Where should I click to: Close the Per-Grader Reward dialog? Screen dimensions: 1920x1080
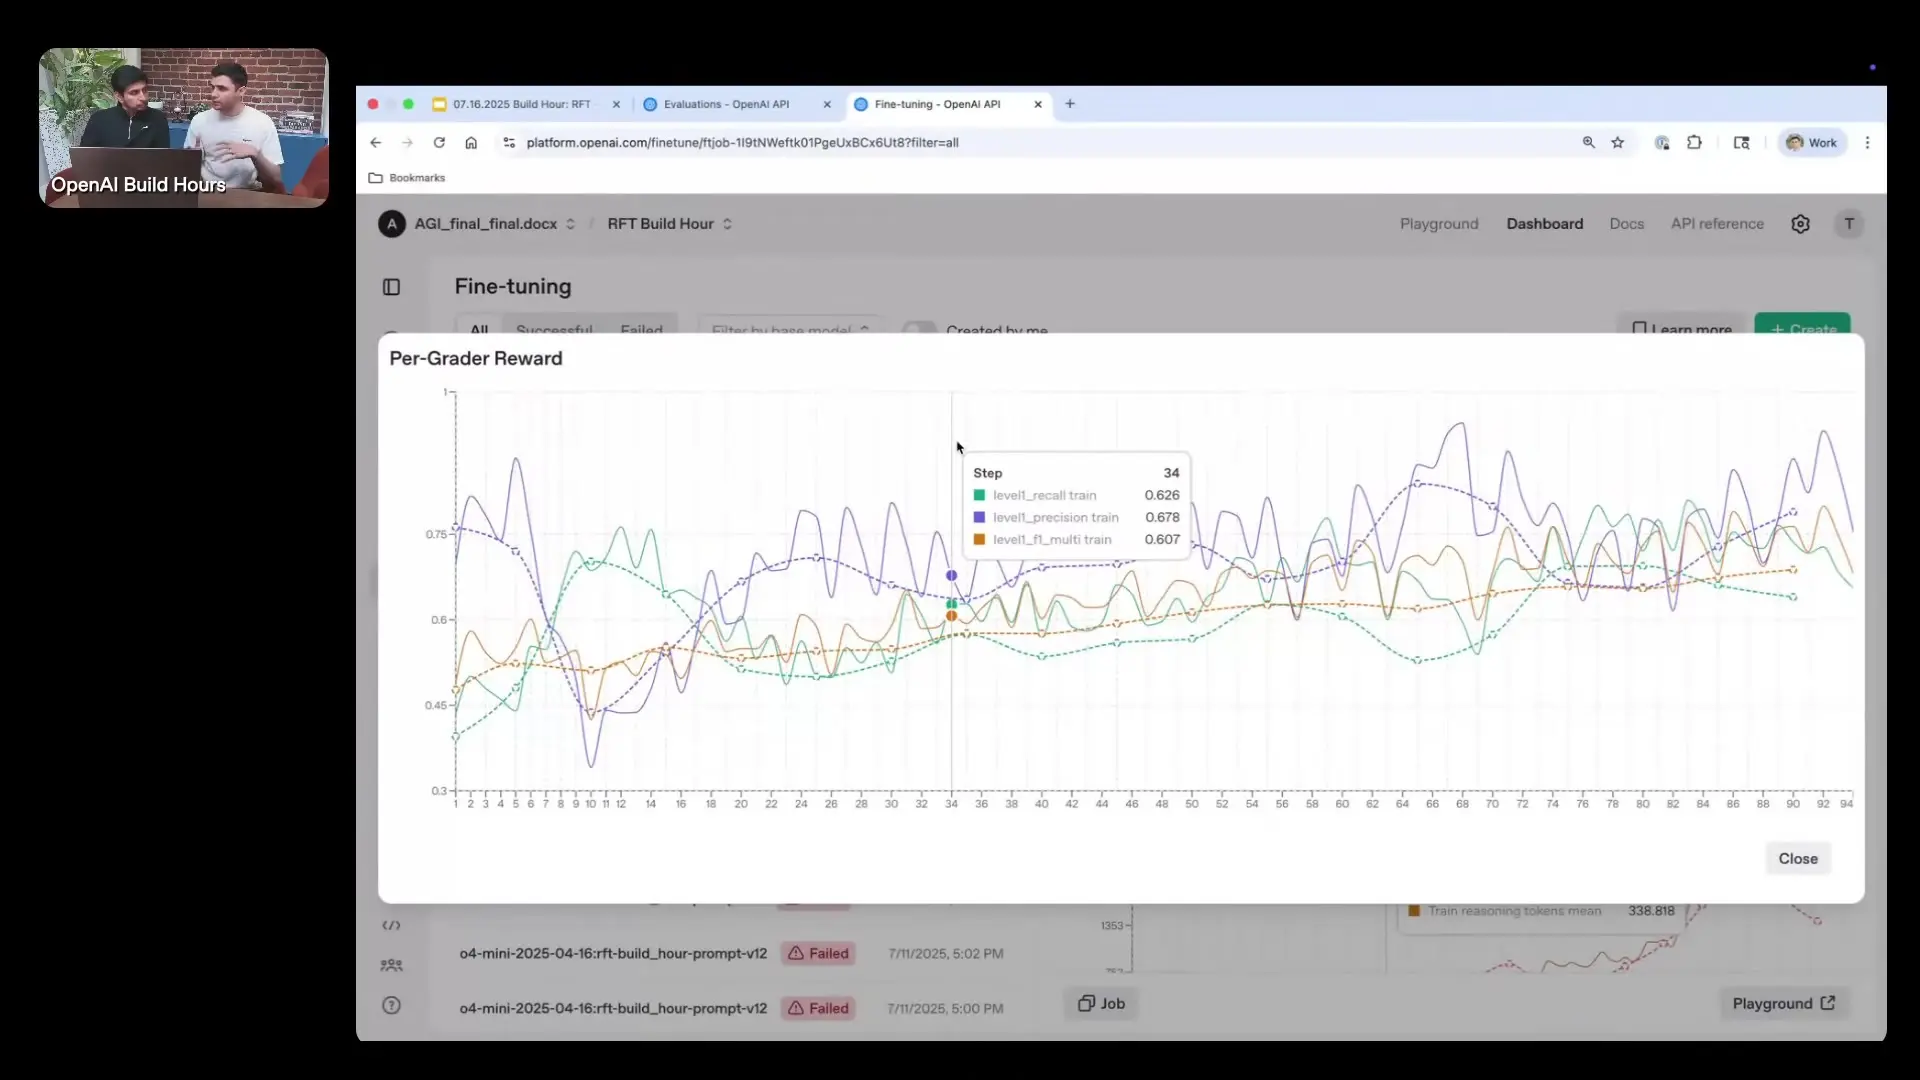coord(1797,859)
